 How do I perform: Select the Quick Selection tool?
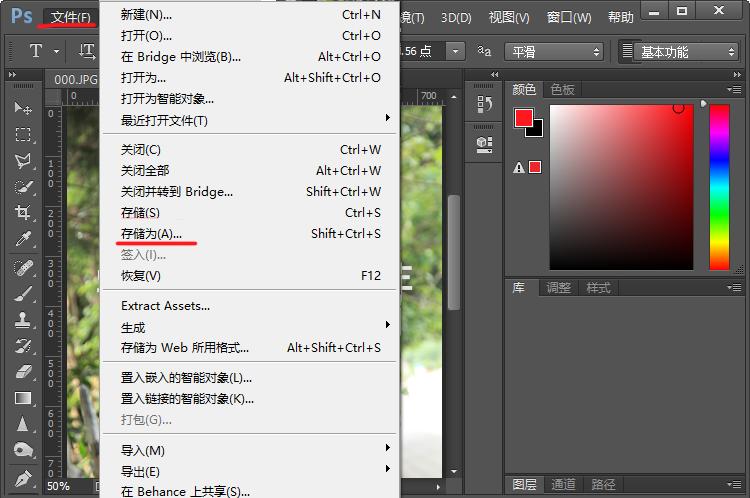click(22, 187)
